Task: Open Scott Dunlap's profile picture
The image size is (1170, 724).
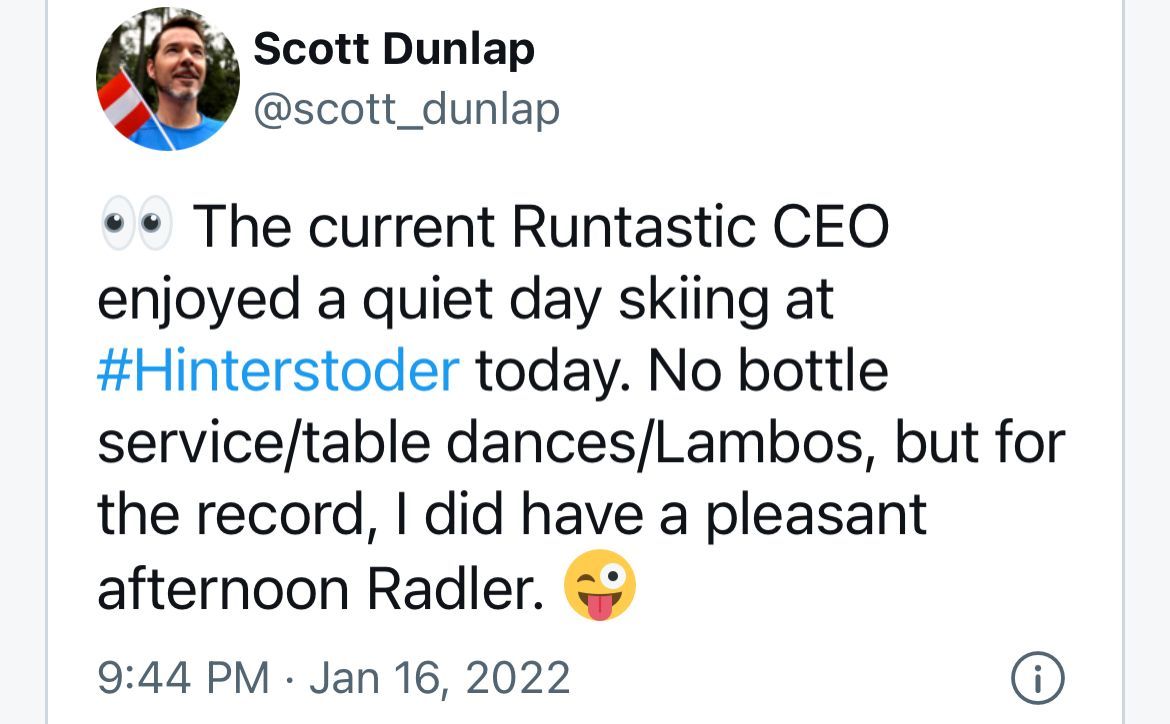Action: (168, 79)
